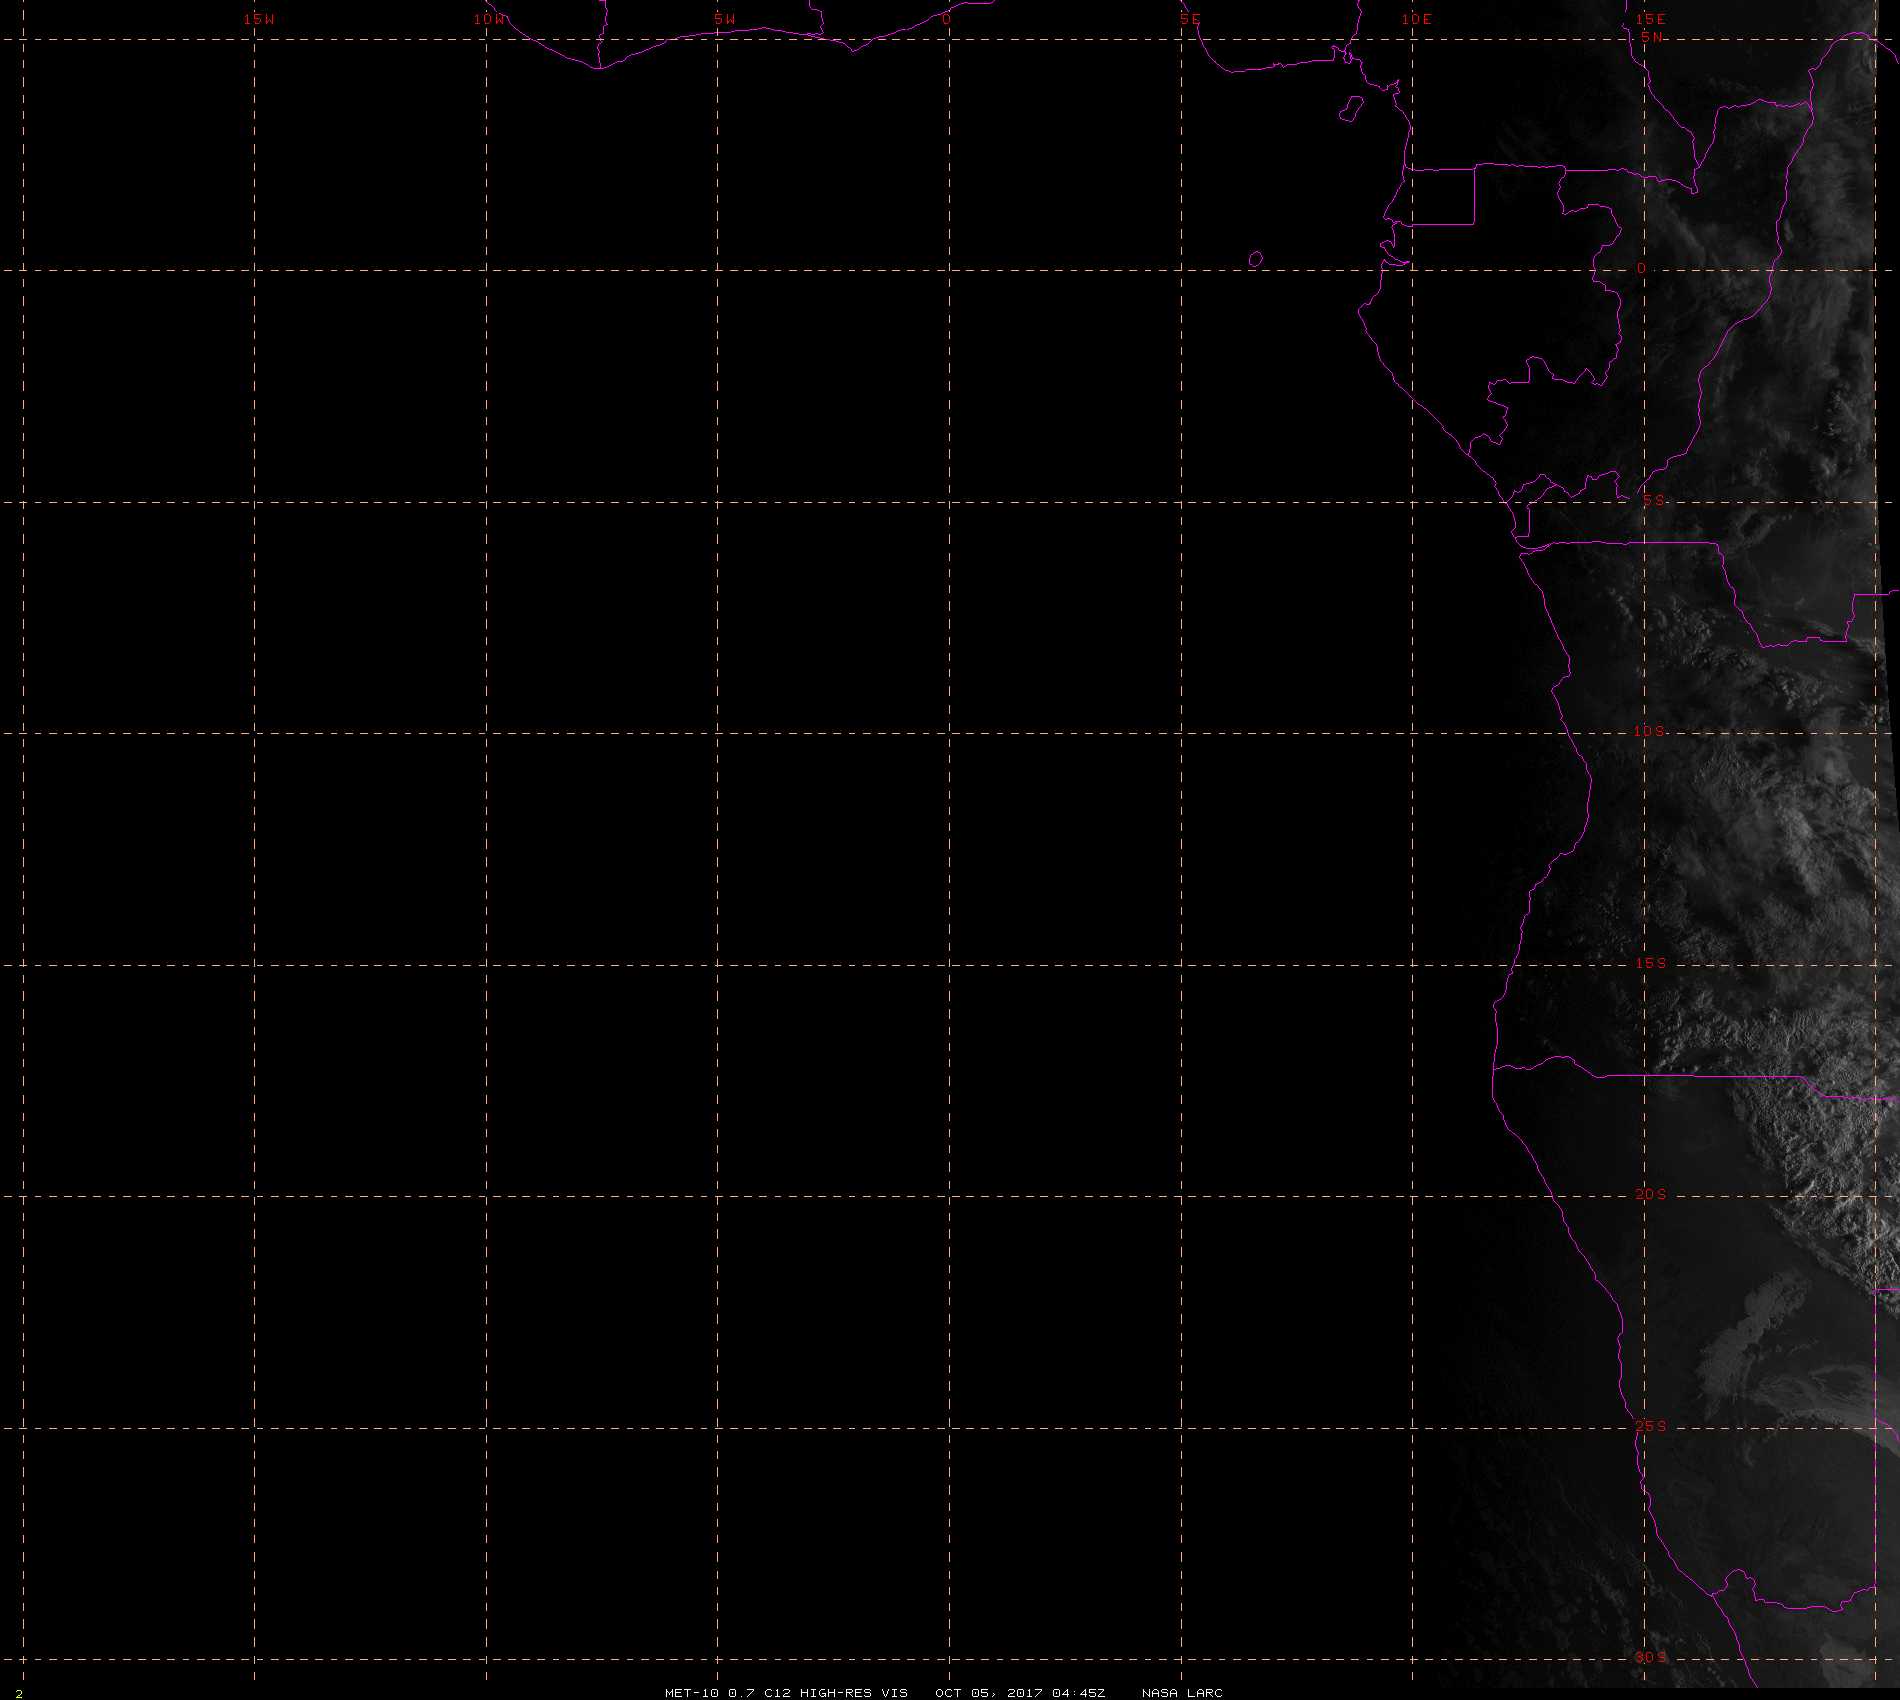Image resolution: width=1900 pixels, height=1700 pixels.
Task: Click the NASA LARC credit text
Action: coord(1182,1692)
